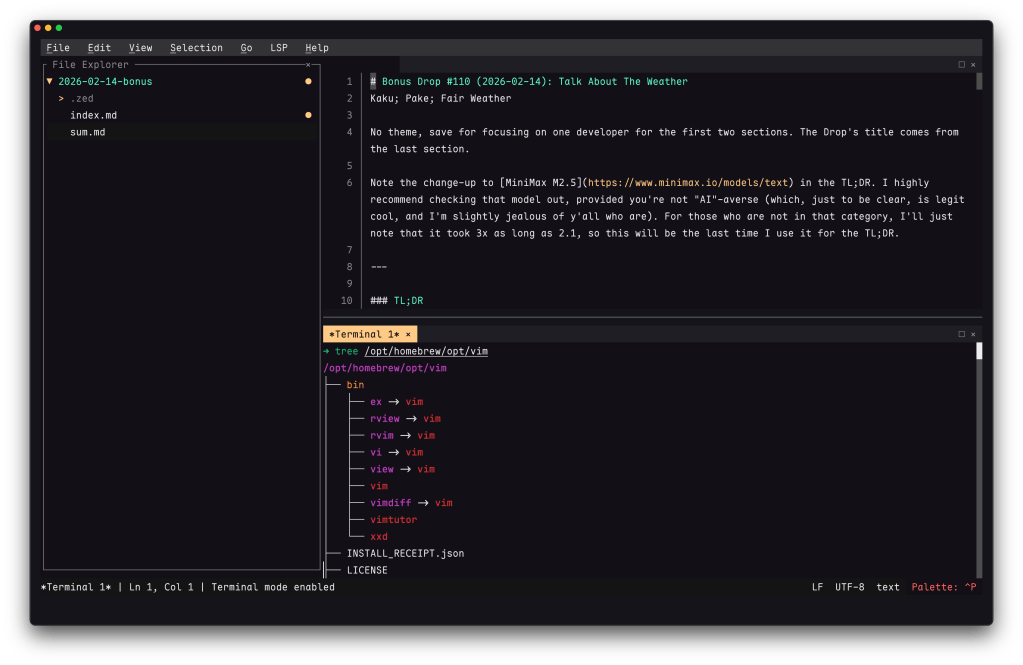Expand the .zed folder
The height and width of the screenshot is (665, 1023).
tap(62, 99)
